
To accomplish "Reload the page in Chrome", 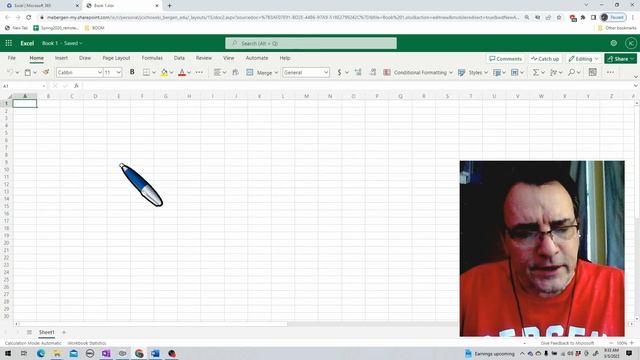I will (29, 17).
